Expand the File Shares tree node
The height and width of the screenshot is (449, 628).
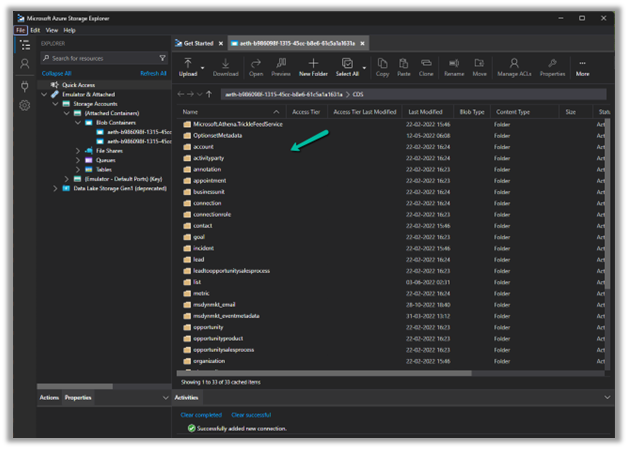pyautogui.click(x=78, y=151)
